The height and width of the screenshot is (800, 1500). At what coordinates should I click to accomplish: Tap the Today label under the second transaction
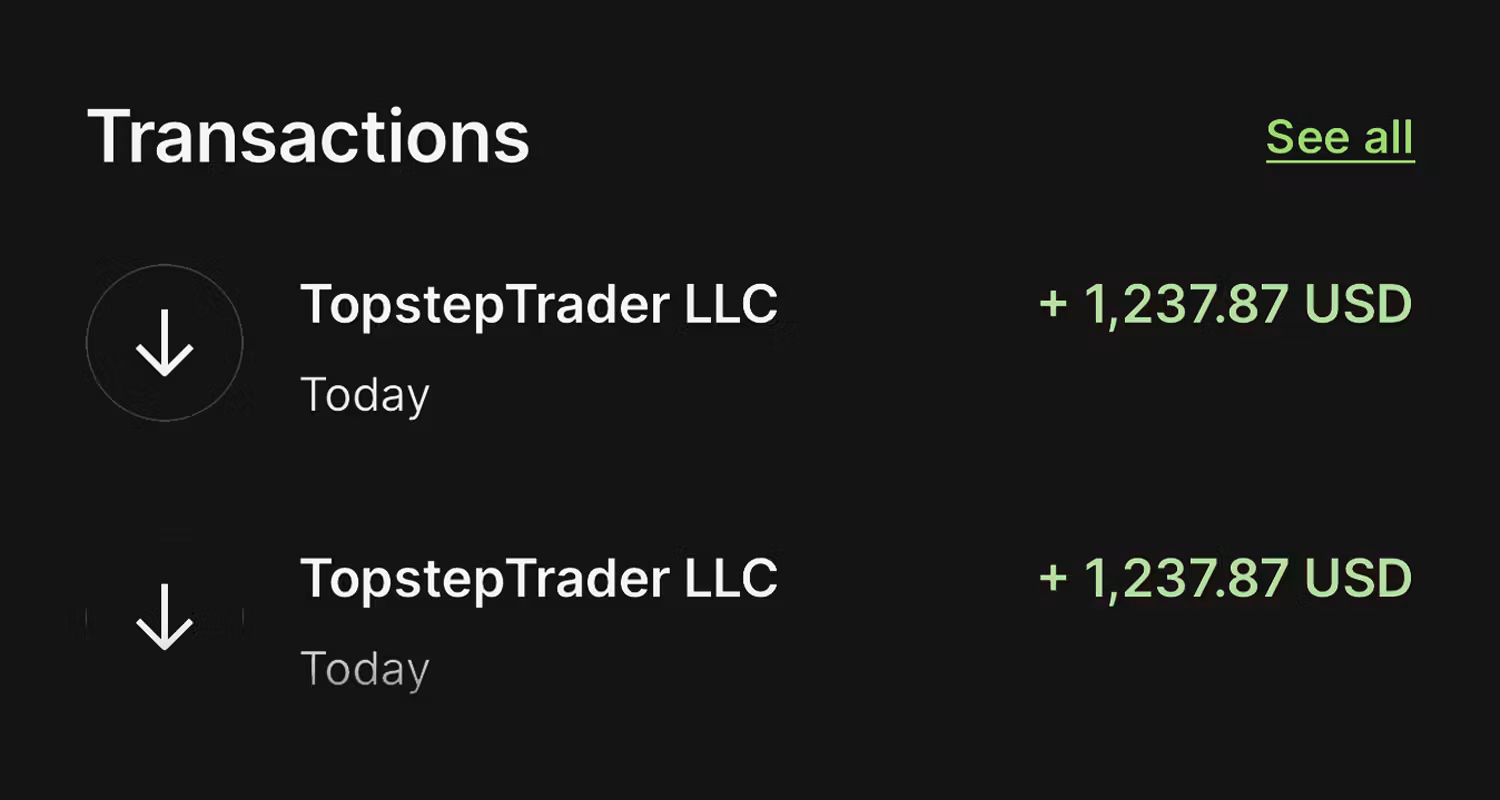[366, 668]
